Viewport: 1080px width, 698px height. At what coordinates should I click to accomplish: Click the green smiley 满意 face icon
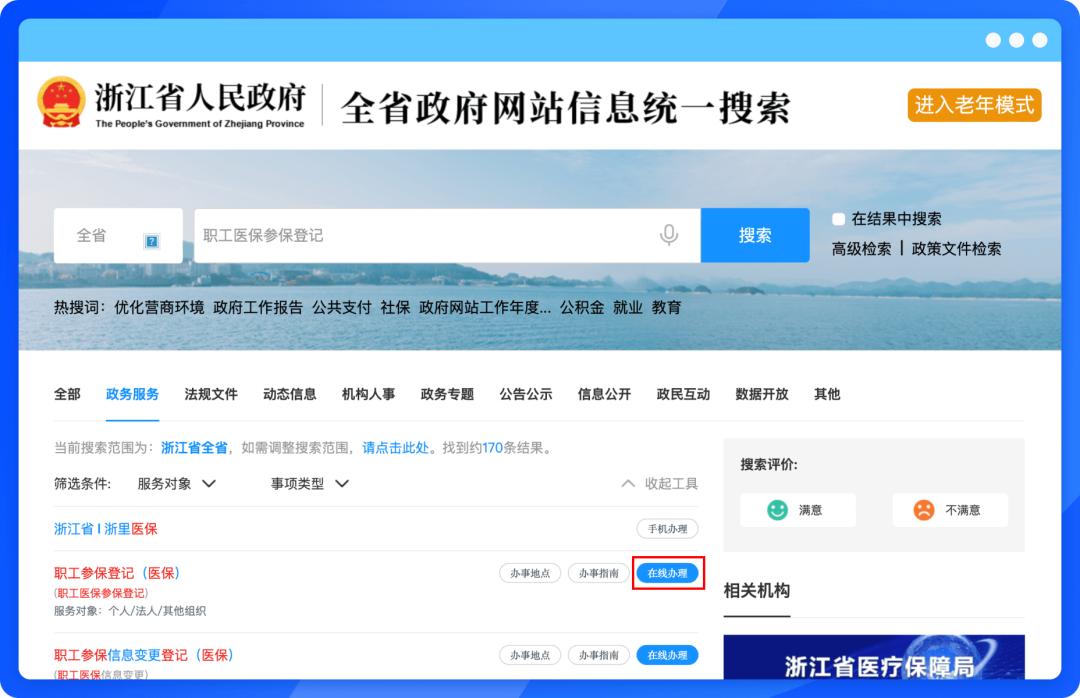coord(777,510)
